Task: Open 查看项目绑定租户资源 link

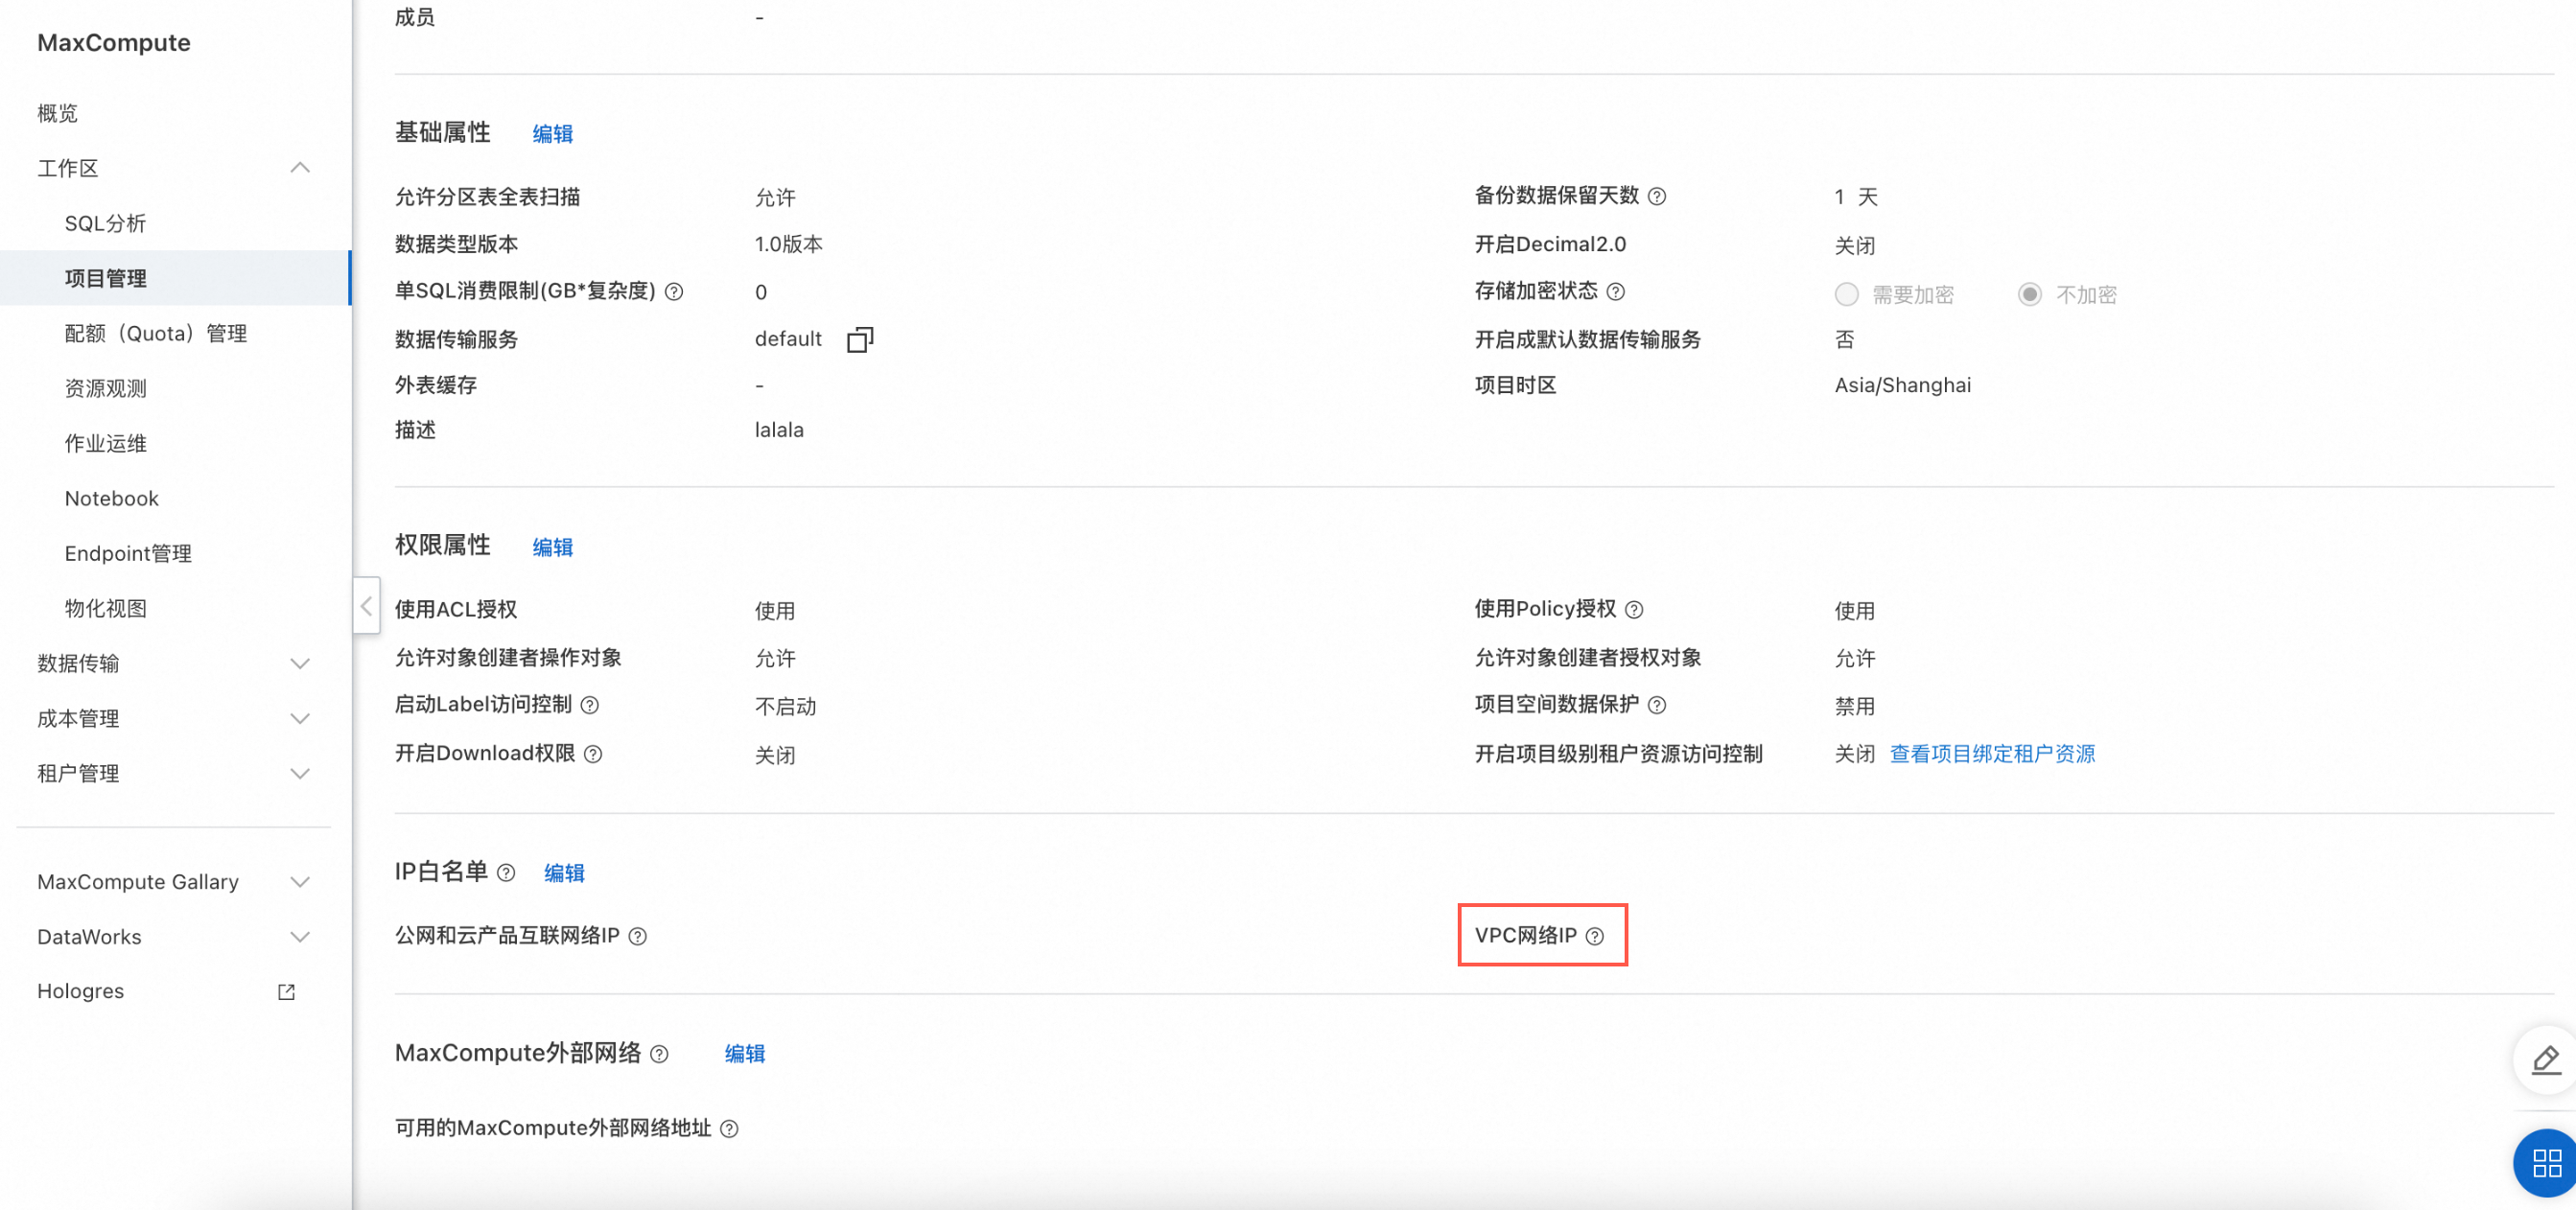Action: pyautogui.click(x=1992, y=754)
